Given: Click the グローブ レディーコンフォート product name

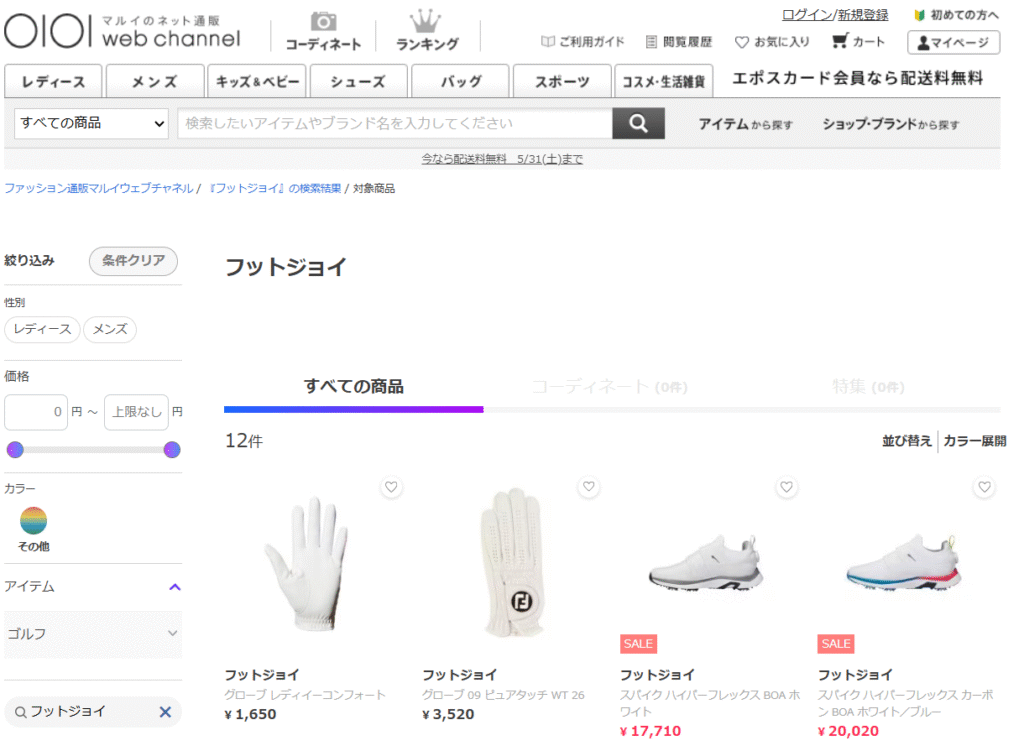Looking at the screenshot, I should pyautogui.click(x=305, y=695).
